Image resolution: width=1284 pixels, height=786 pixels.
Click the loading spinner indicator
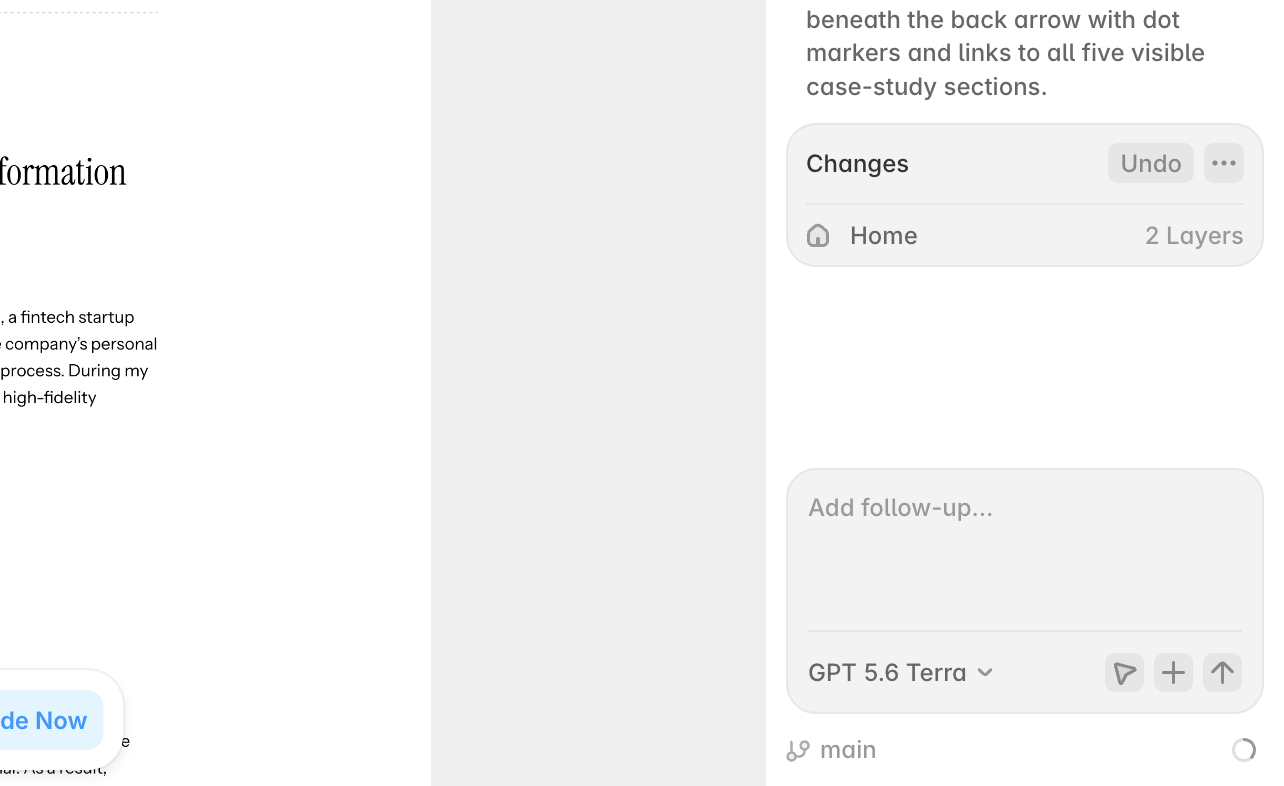coord(1243,750)
